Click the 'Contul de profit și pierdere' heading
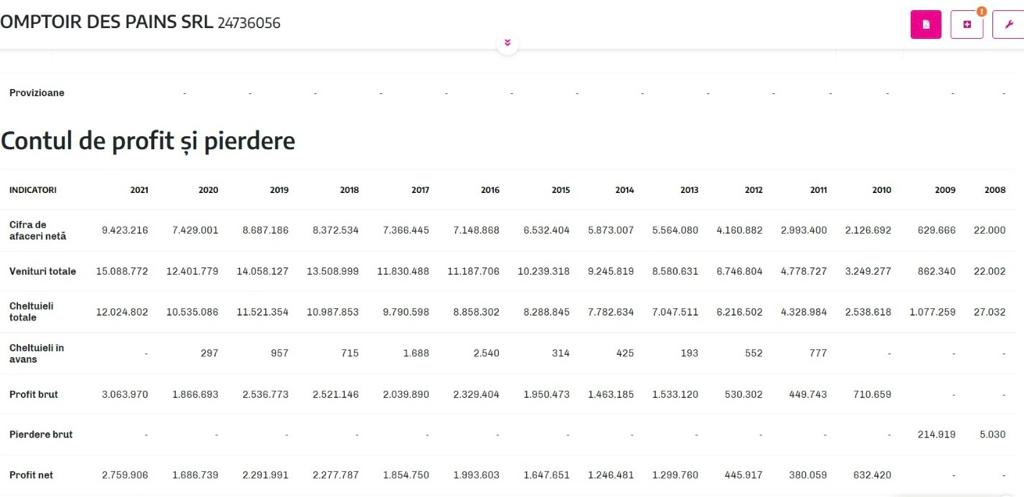Image resolution: width=1024 pixels, height=497 pixels. tap(148, 141)
